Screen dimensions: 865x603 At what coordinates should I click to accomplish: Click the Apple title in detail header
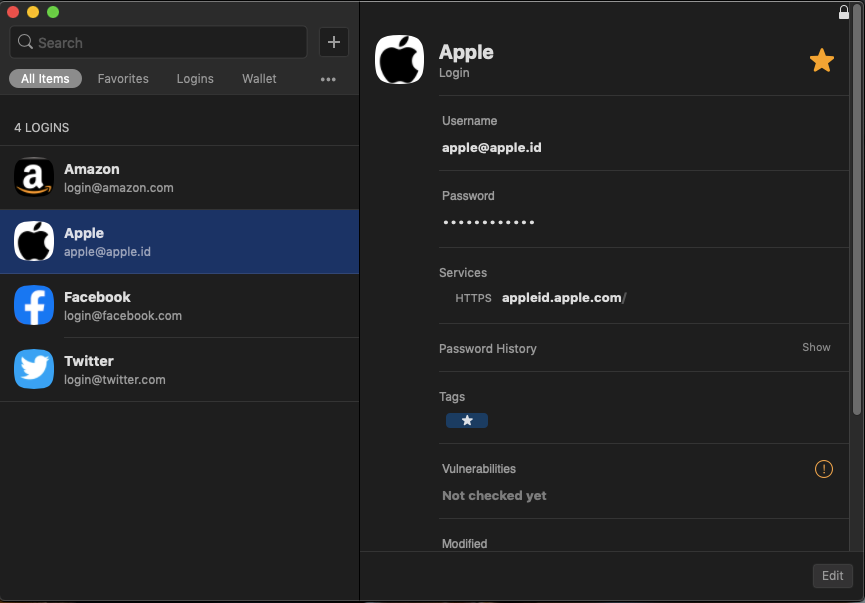pyautogui.click(x=466, y=52)
